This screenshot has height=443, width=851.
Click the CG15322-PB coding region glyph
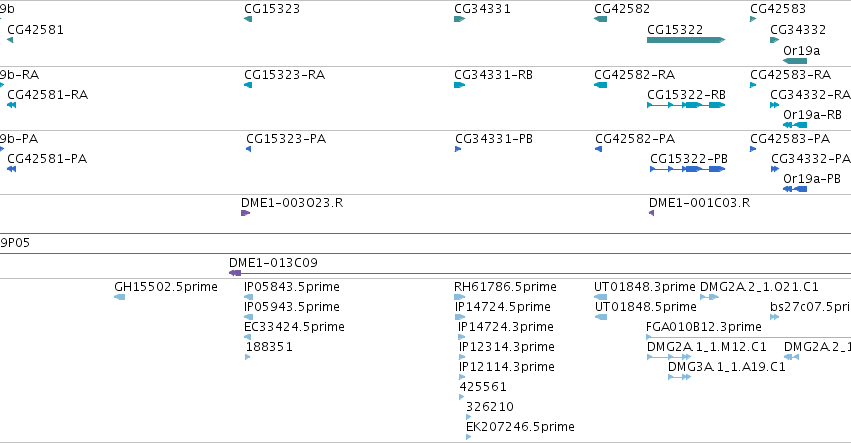[688, 169]
